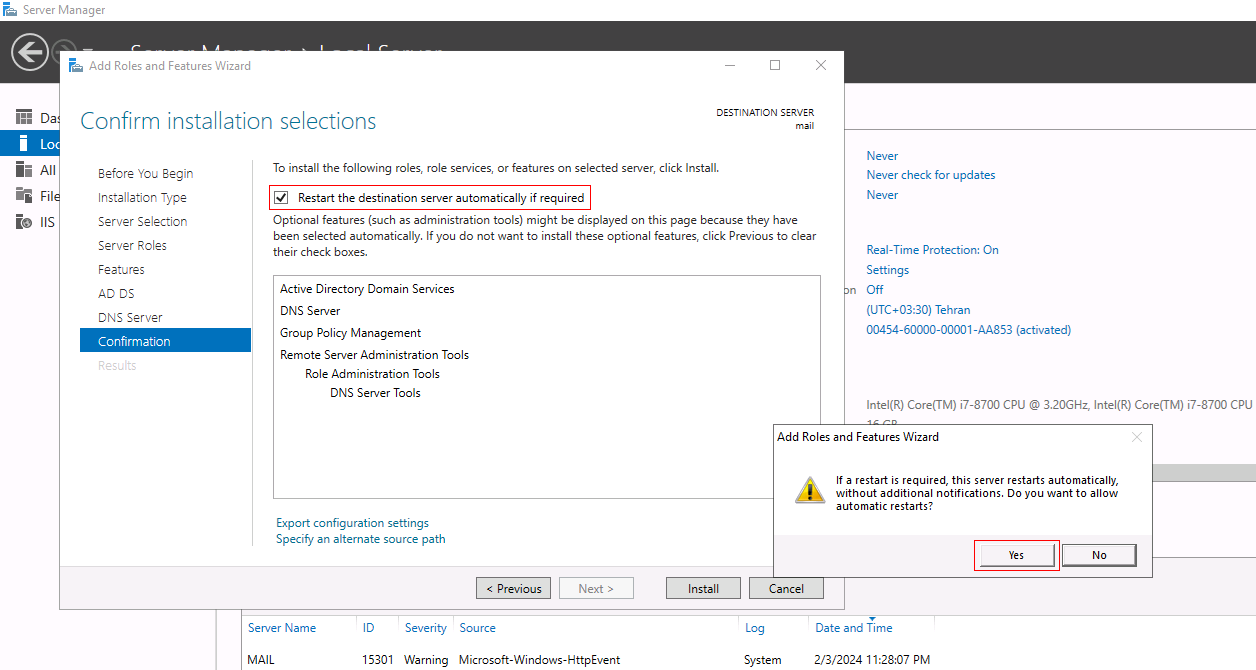Click the warning icon in restart dialog

809,490
